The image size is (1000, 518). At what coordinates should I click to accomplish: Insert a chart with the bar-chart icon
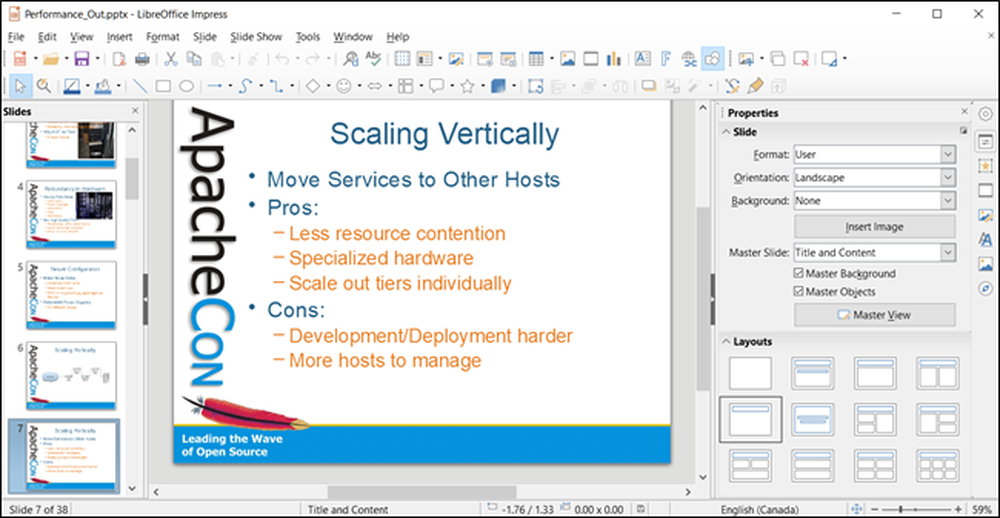click(614, 59)
